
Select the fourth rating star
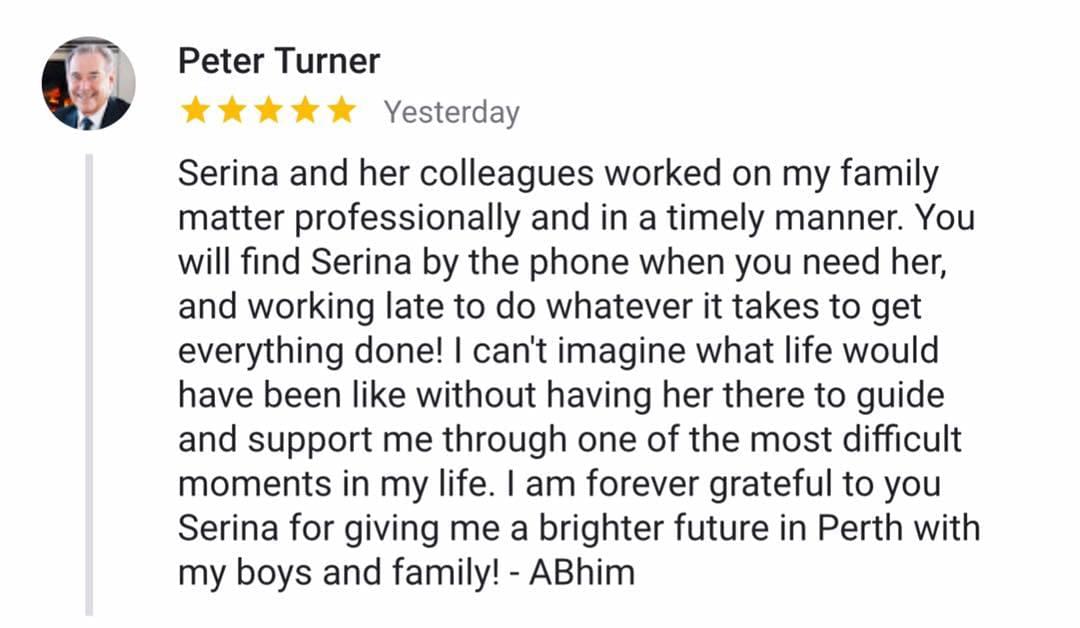point(305,111)
